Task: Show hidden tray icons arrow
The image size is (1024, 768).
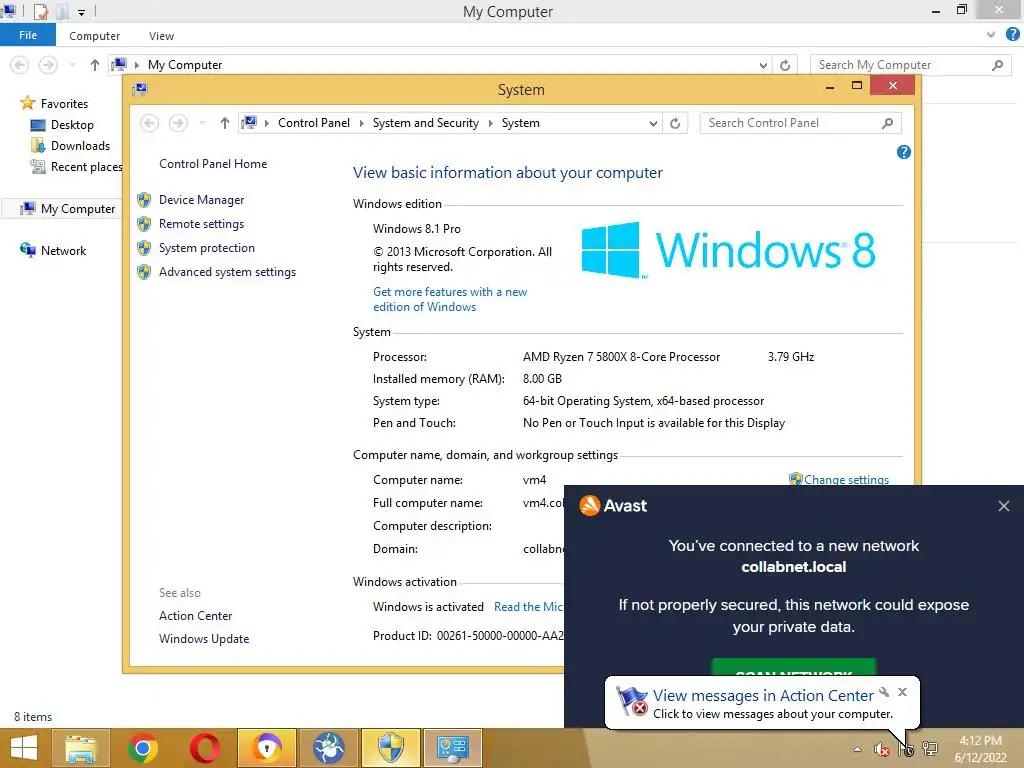Action: 857,749
